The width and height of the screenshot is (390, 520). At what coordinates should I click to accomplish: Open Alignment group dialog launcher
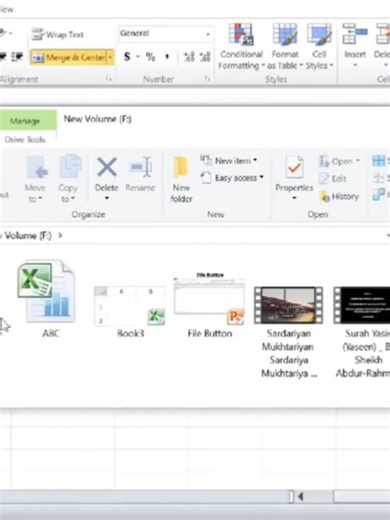click(109, 78)
